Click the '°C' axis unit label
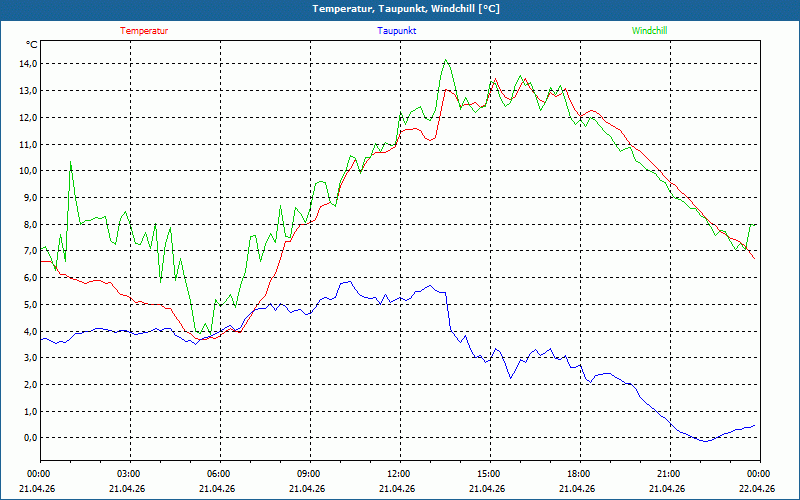Image resolution: width=800 pixels, height=500 pixels. point(32,45)
